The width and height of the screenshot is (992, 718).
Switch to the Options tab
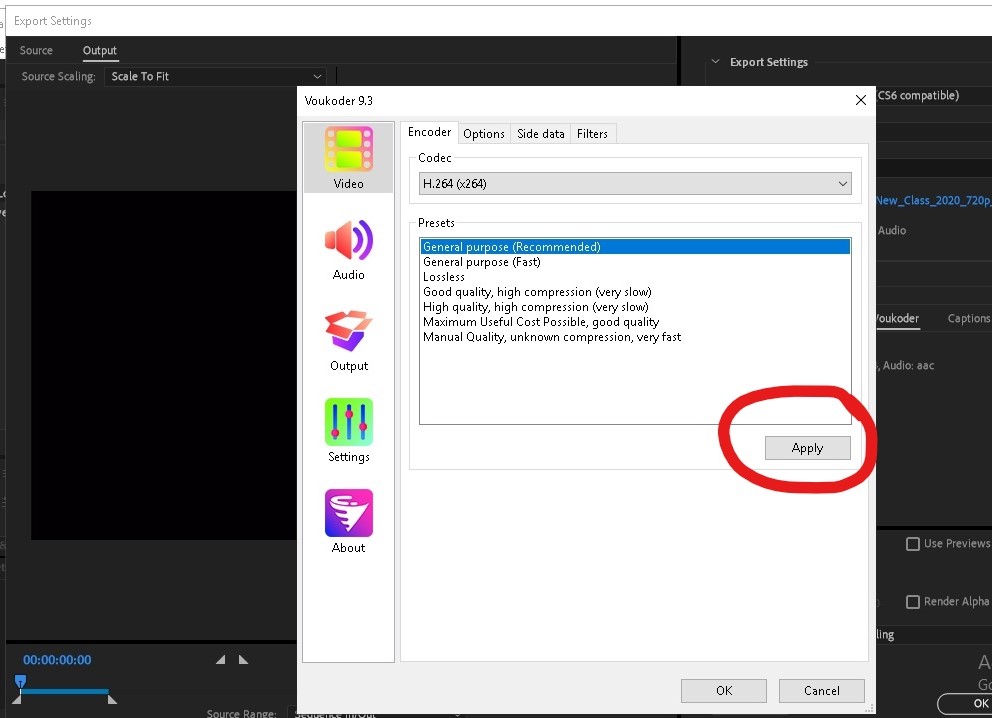484,134
